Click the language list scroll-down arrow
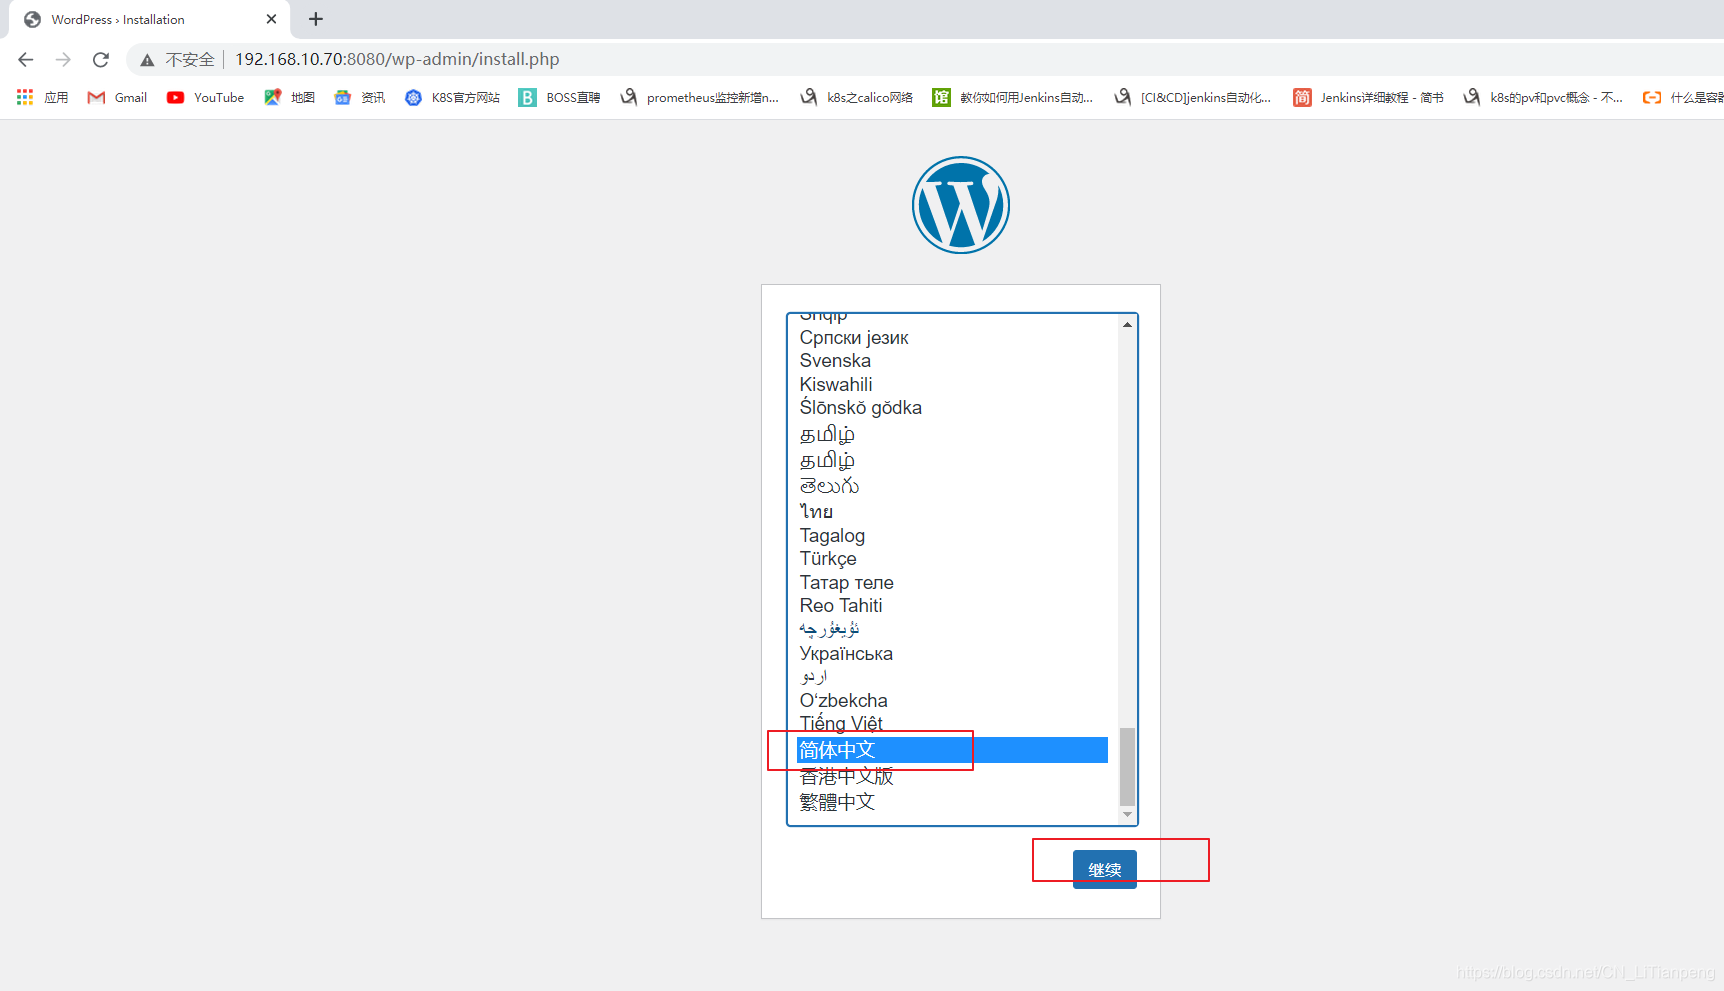The height and width of the screenshot is (991, 1724). pyautogui.click(x=1127, y=815)
